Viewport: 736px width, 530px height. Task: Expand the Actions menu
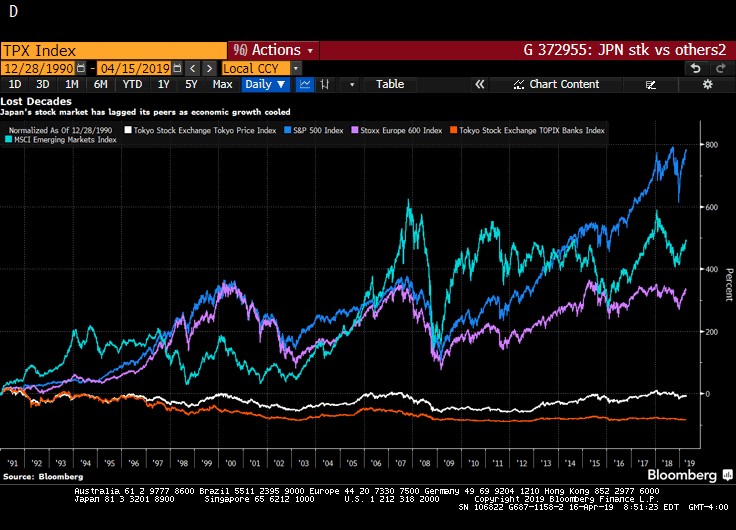pyautogui.click(x=274, y=50)
